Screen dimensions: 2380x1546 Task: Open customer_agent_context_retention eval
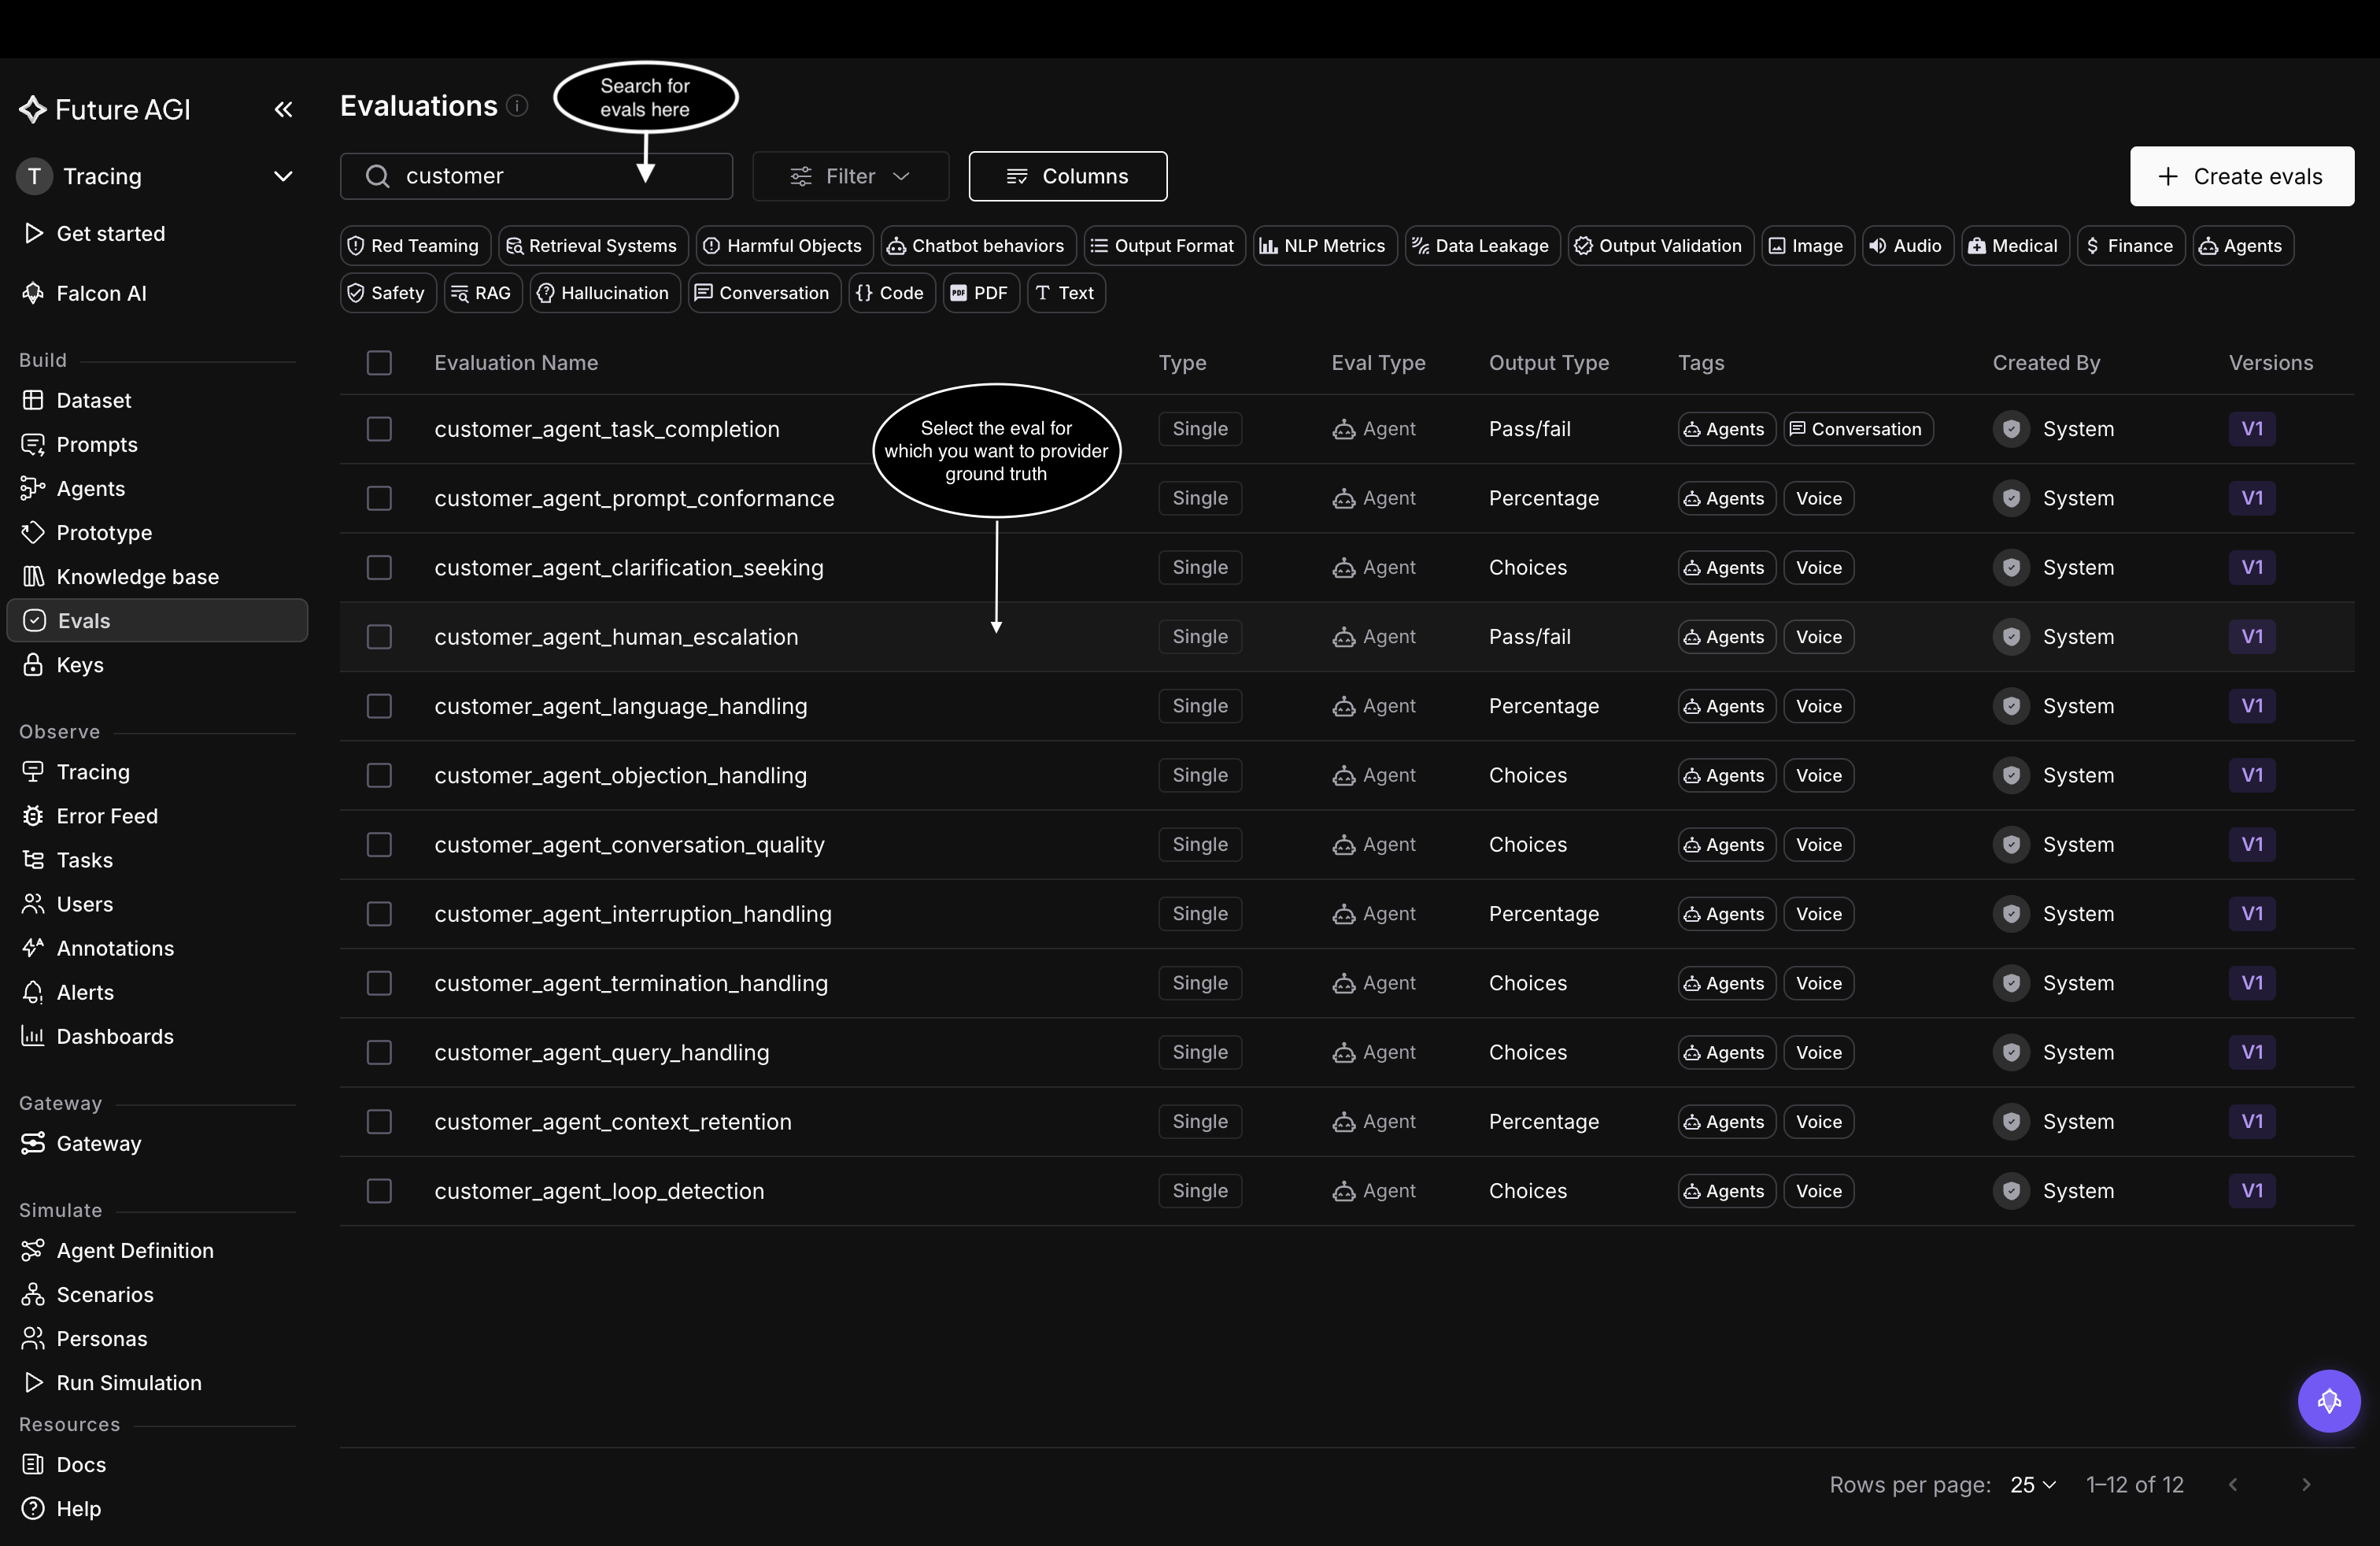pos(613,1122)
